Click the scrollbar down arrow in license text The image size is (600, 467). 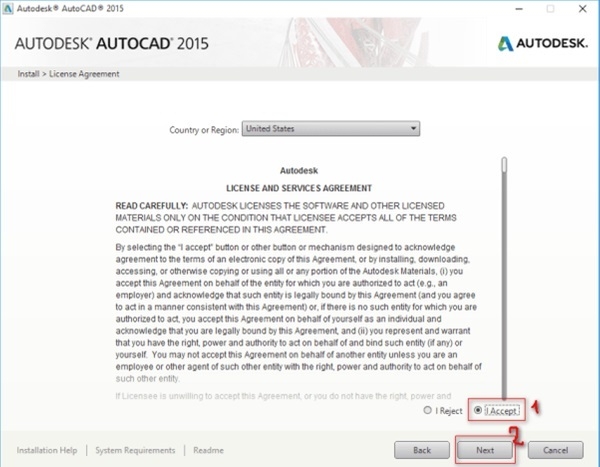point(504,396)
